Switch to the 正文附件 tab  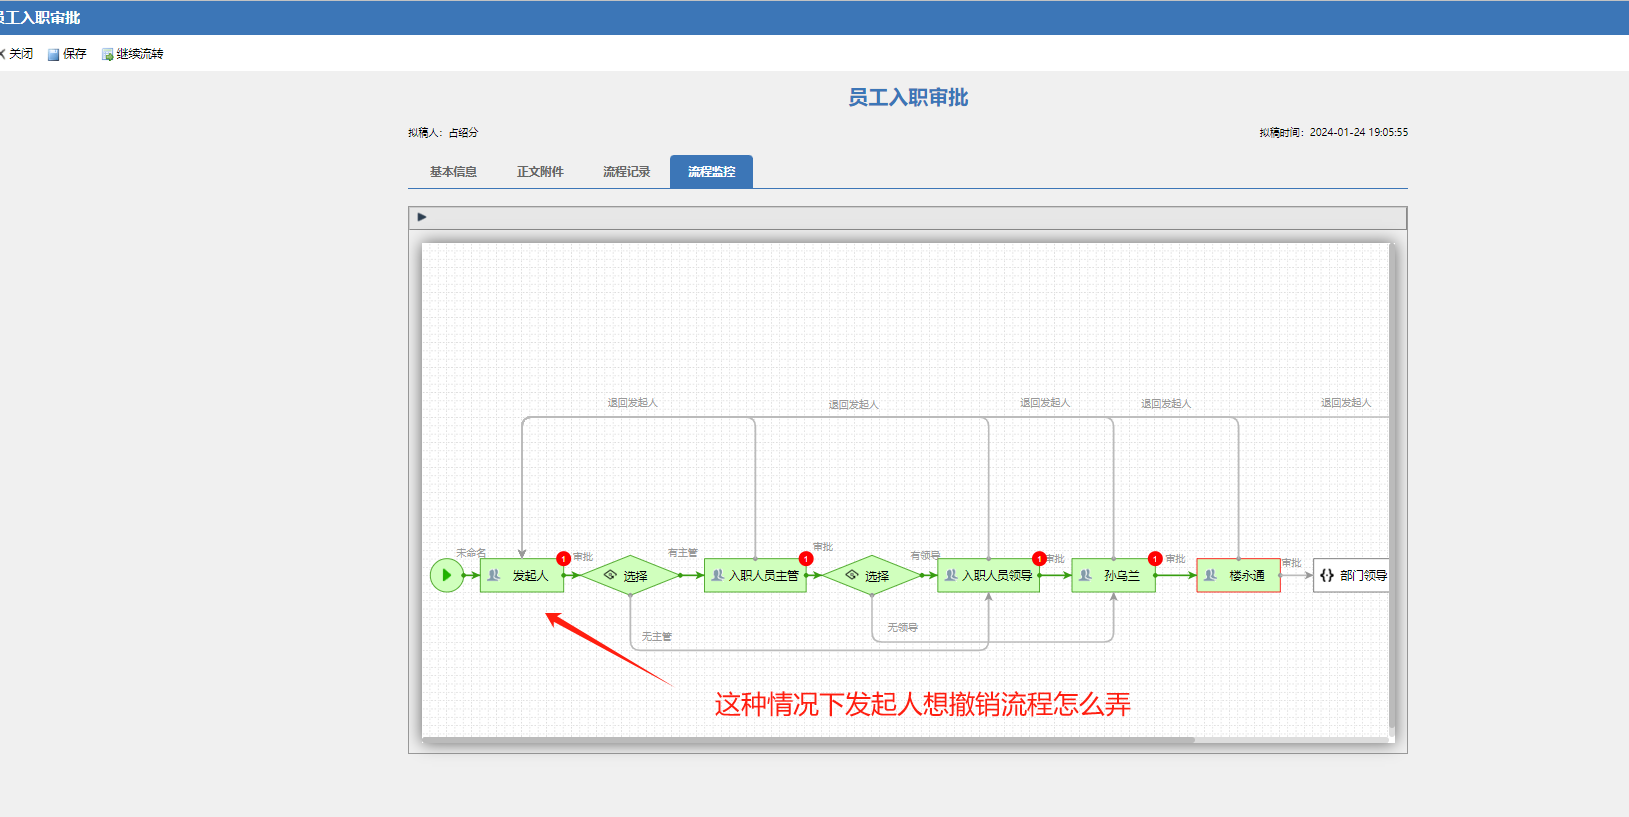pyautogui.click(x=540, y=172)
